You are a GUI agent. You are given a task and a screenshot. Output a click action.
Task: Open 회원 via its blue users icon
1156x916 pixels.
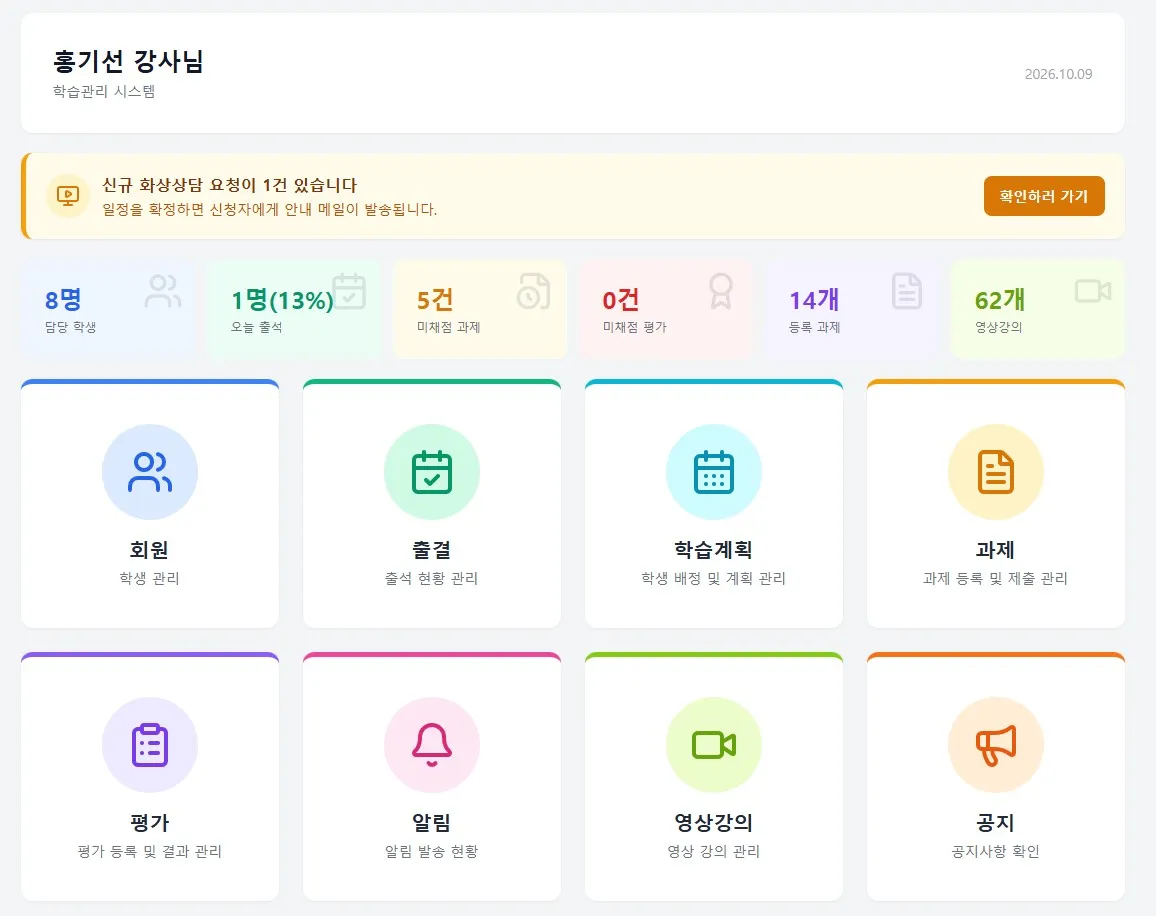coord(150,472)
